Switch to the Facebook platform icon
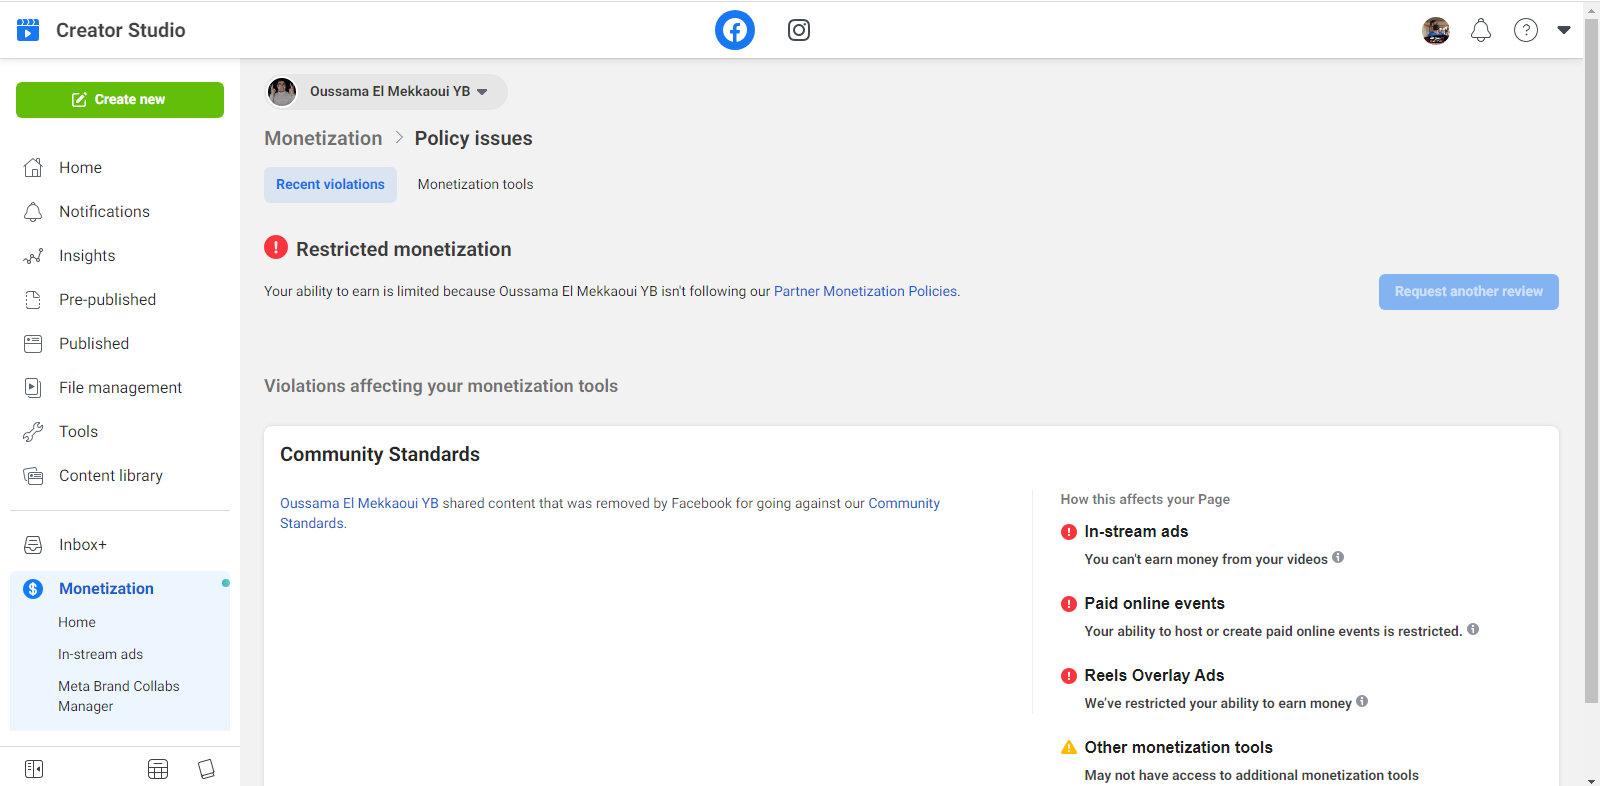The width and height of the screenshot is (1600, 786). tap(734, 30)
